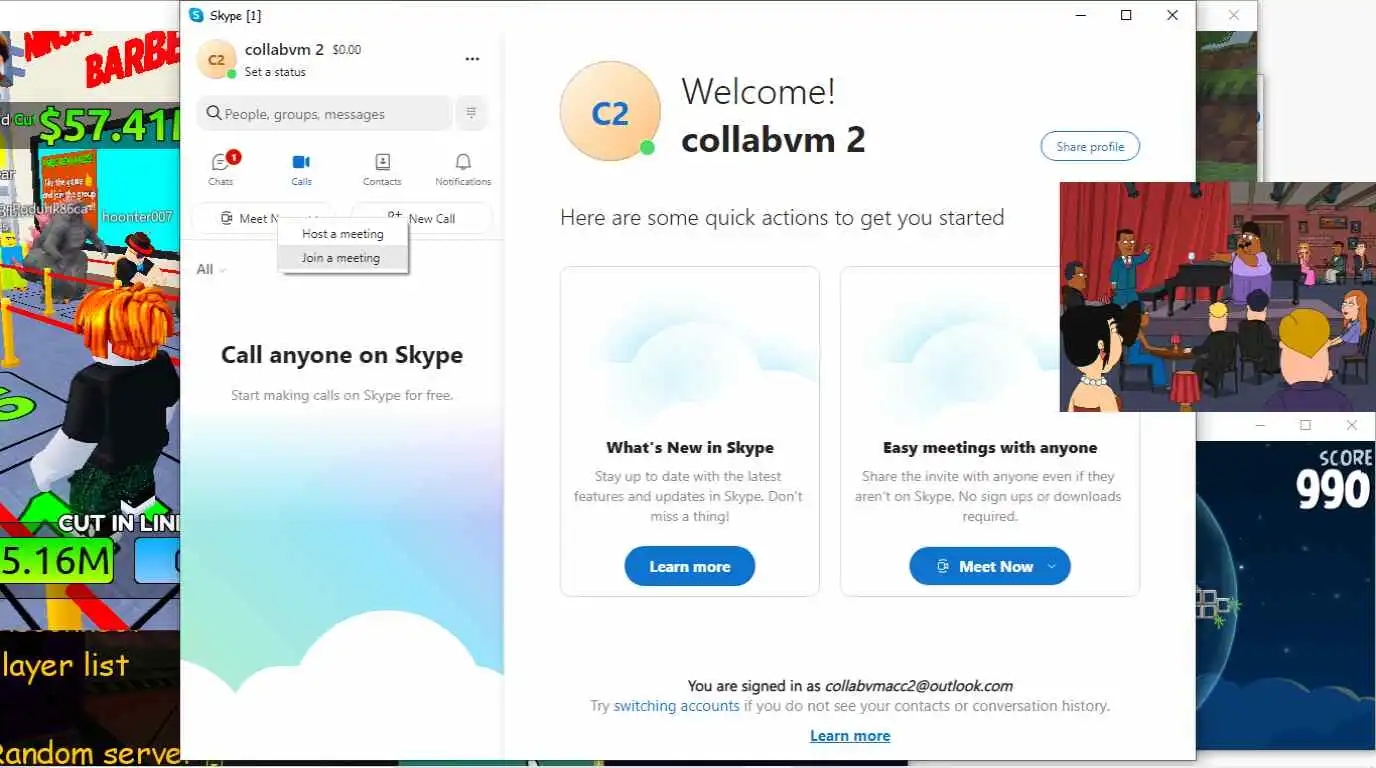The width and height of the screenshot is (1376, 768).
Task: Click the signed-in email collabvmacc2@outlook.com
Action: (x=919, y=686)
